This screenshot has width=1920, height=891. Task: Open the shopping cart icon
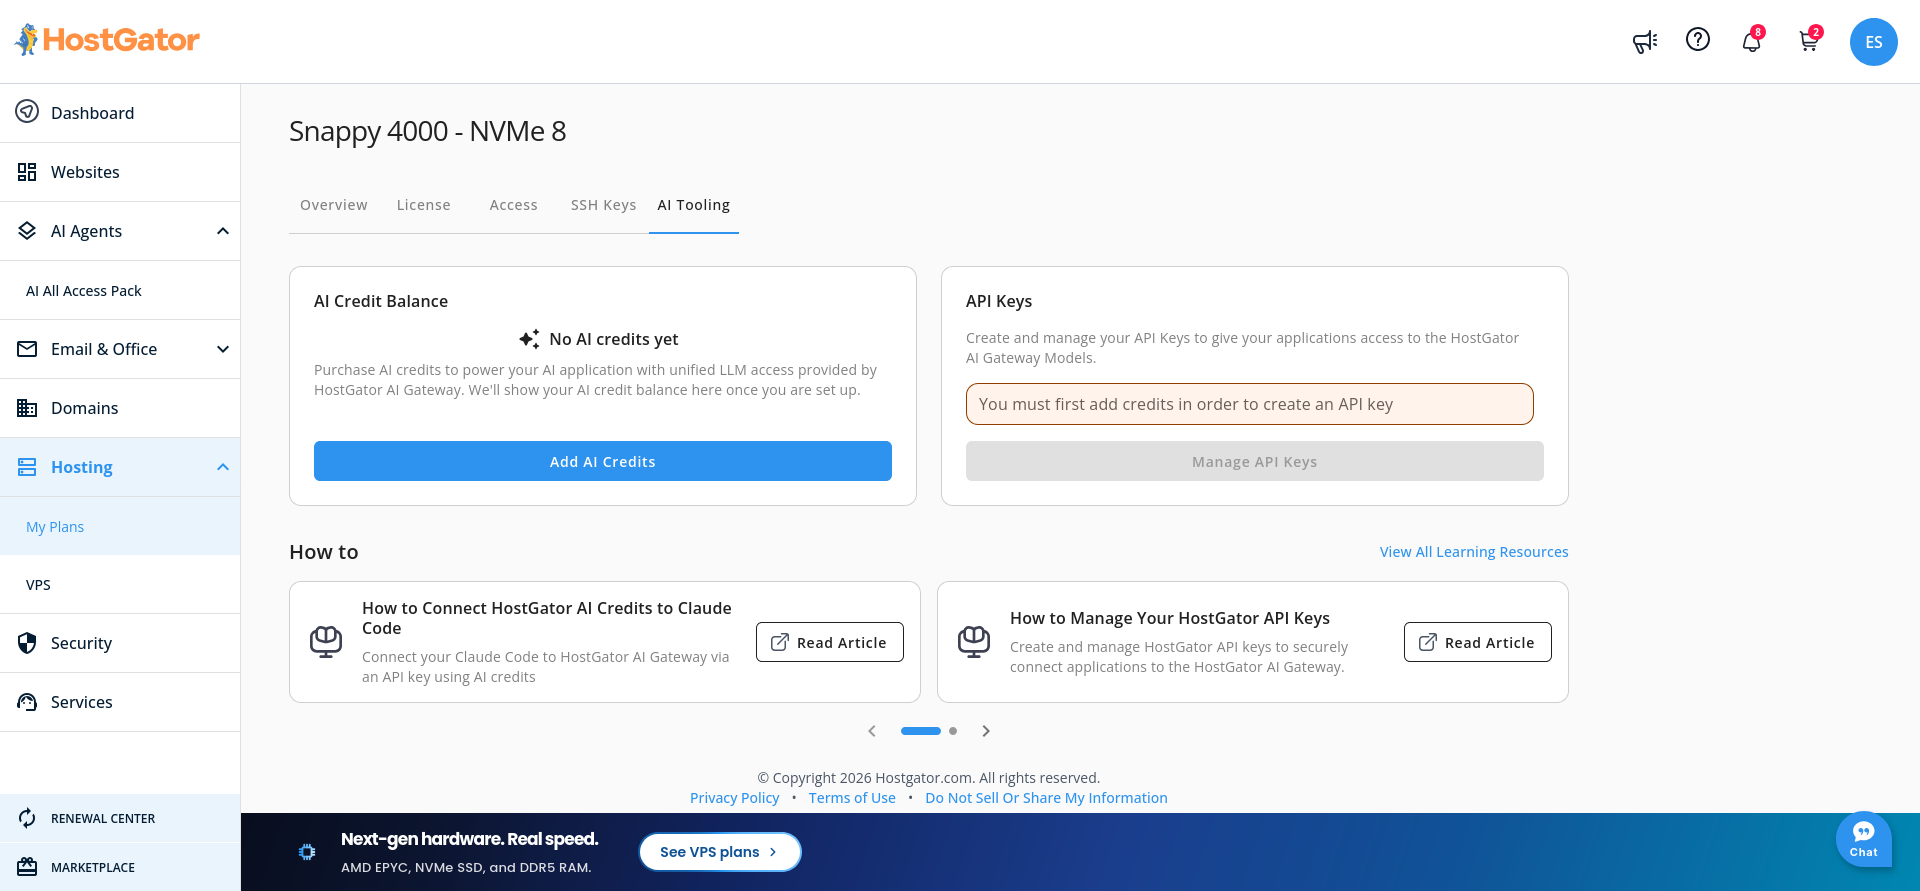point(1809,41)
